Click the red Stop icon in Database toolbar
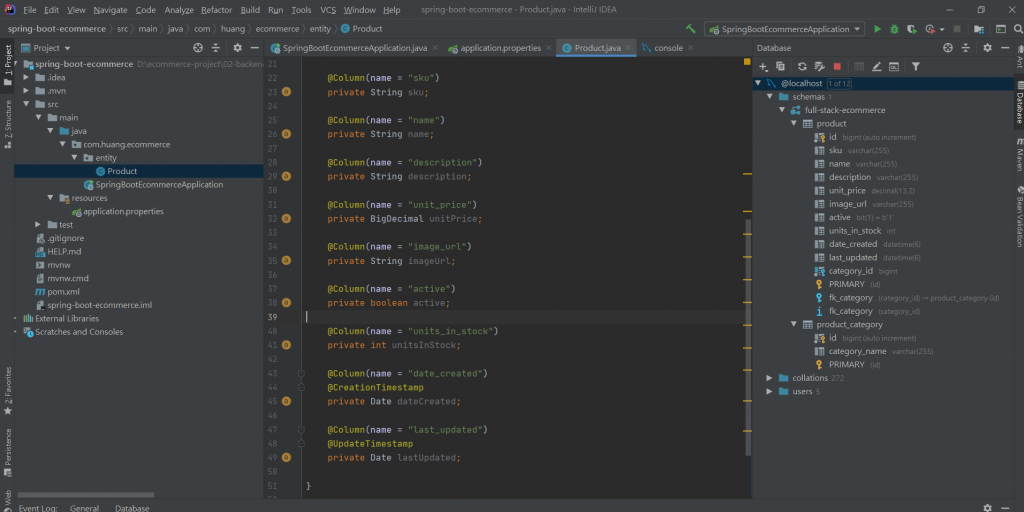Image resolution: width=1024 pixels, height=512 pixels. pos(837,66)
